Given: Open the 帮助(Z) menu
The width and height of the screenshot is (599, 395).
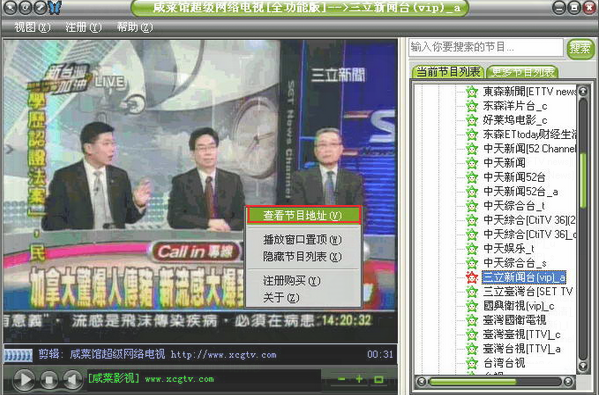Looking at the screenshot, I should (x=134, y=27).
